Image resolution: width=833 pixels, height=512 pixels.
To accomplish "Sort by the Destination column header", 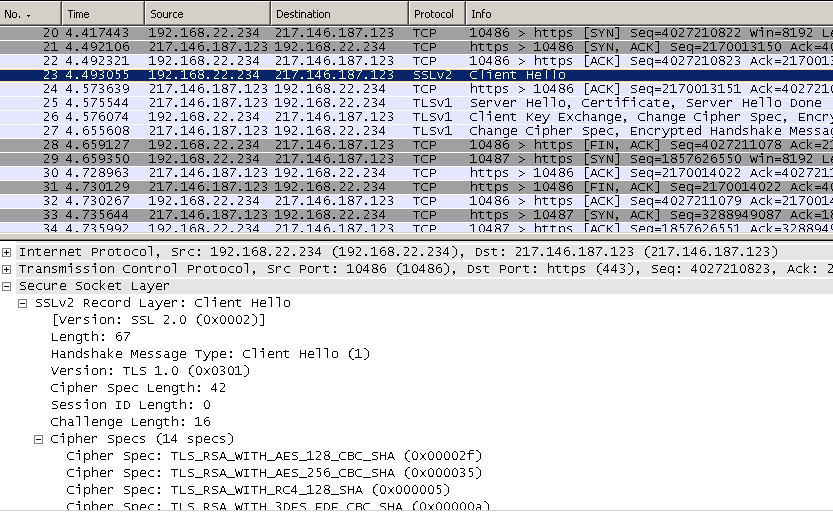I will coord(338,14).
